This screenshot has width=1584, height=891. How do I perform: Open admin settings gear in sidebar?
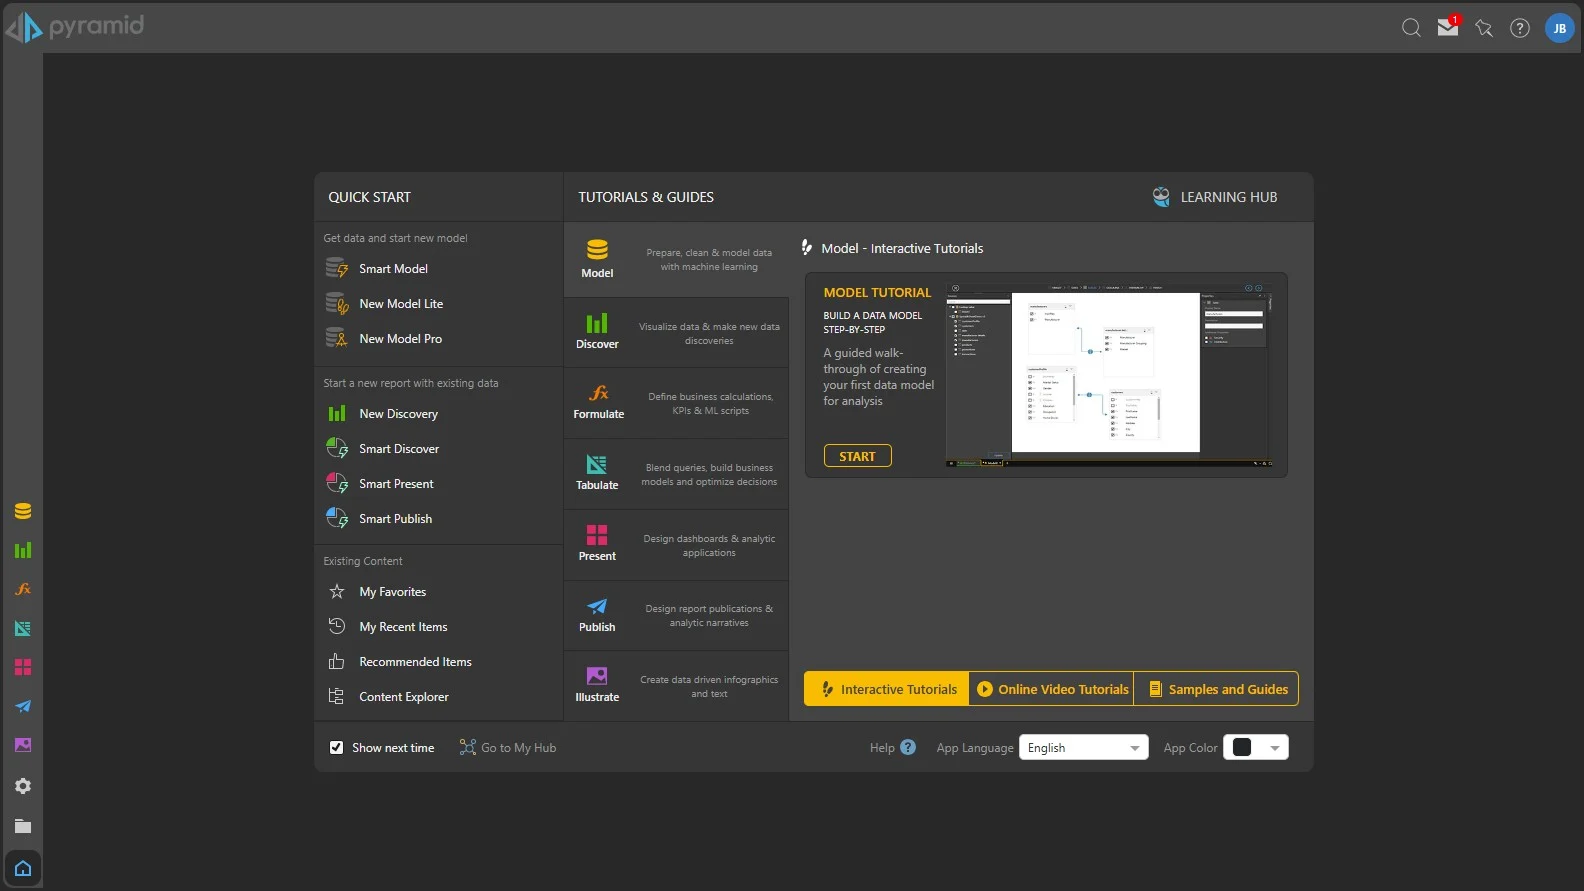(x=23, y=786)
